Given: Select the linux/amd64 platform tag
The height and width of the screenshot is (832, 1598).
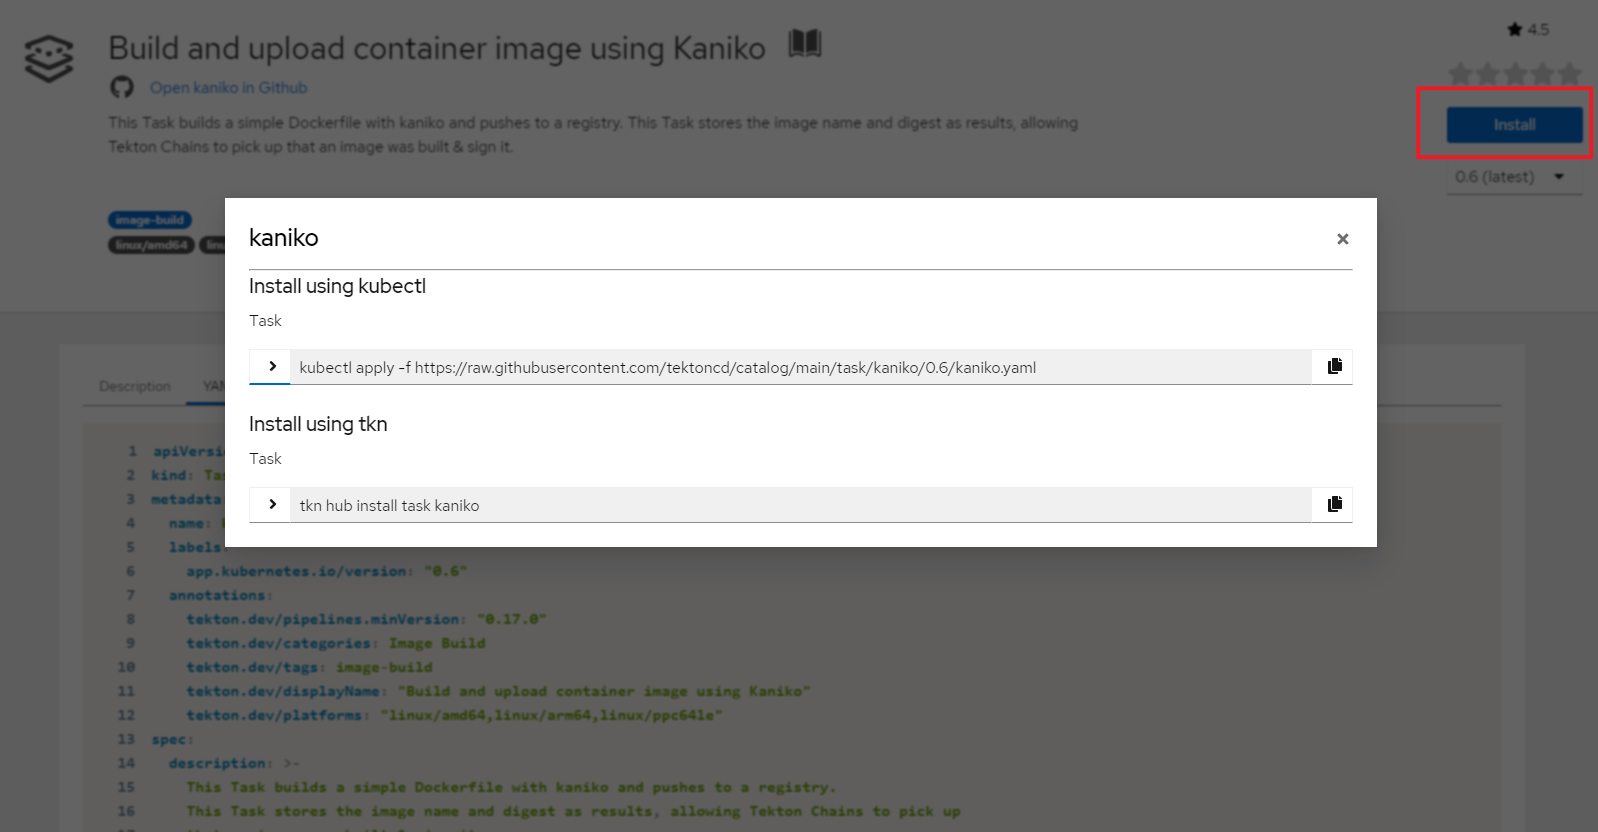Looking at the screenshot, I should (151, 245).
